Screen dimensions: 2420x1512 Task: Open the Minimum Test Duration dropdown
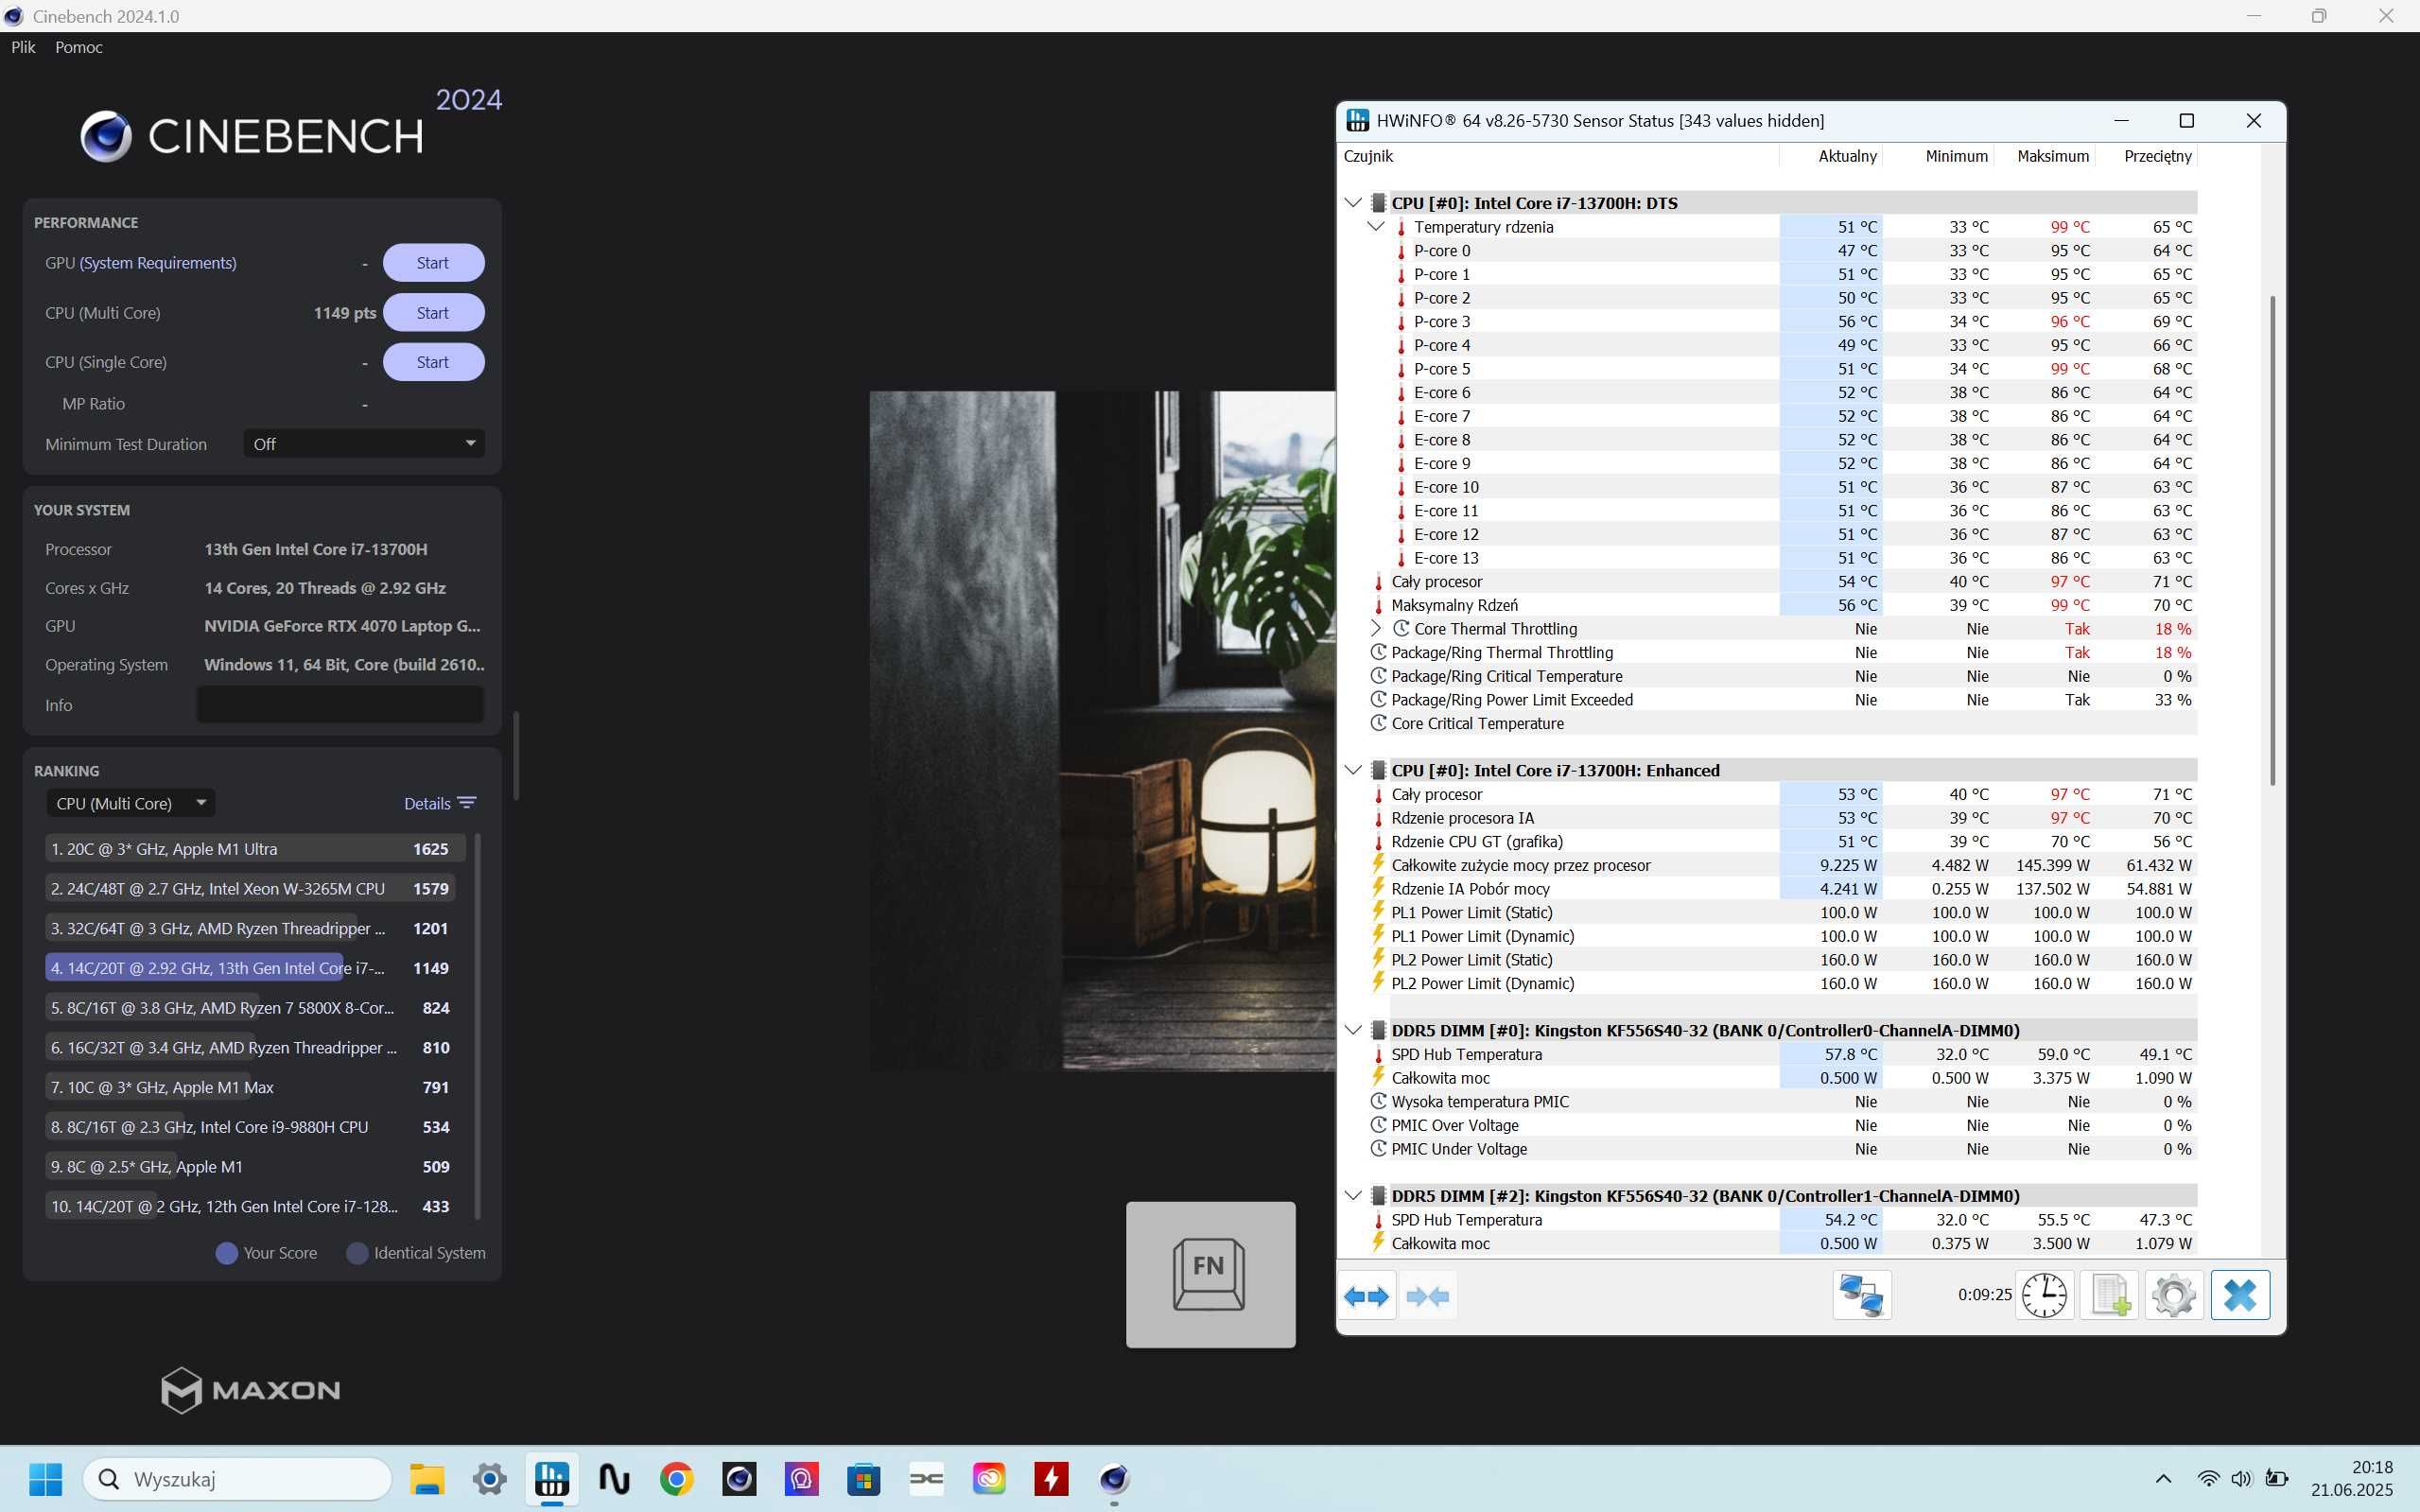coord(364,444)
